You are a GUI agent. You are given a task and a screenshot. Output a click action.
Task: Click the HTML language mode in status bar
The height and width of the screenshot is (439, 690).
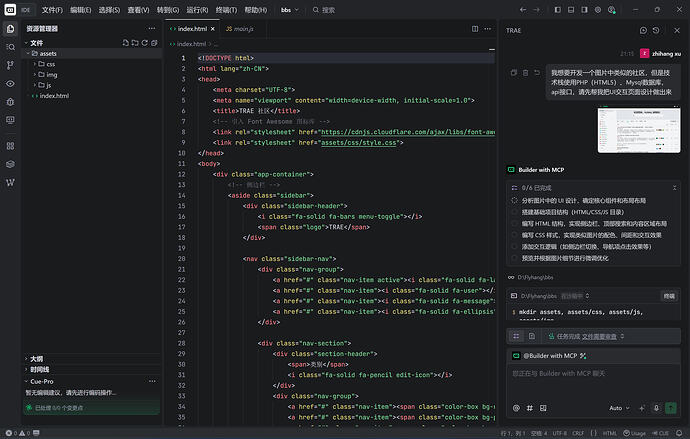coord(609,433)
